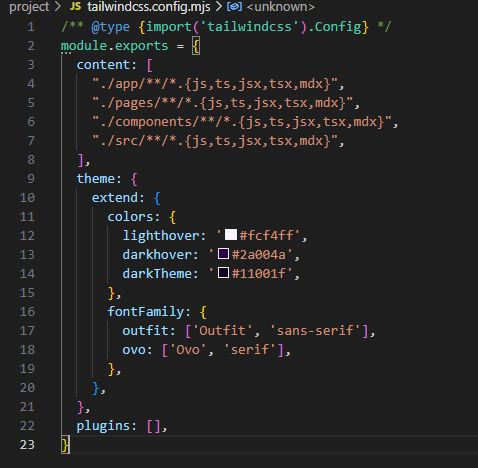Click the JS file icon in breadcrumb
The image size is (478, 468).
click(x=75, y=6)
